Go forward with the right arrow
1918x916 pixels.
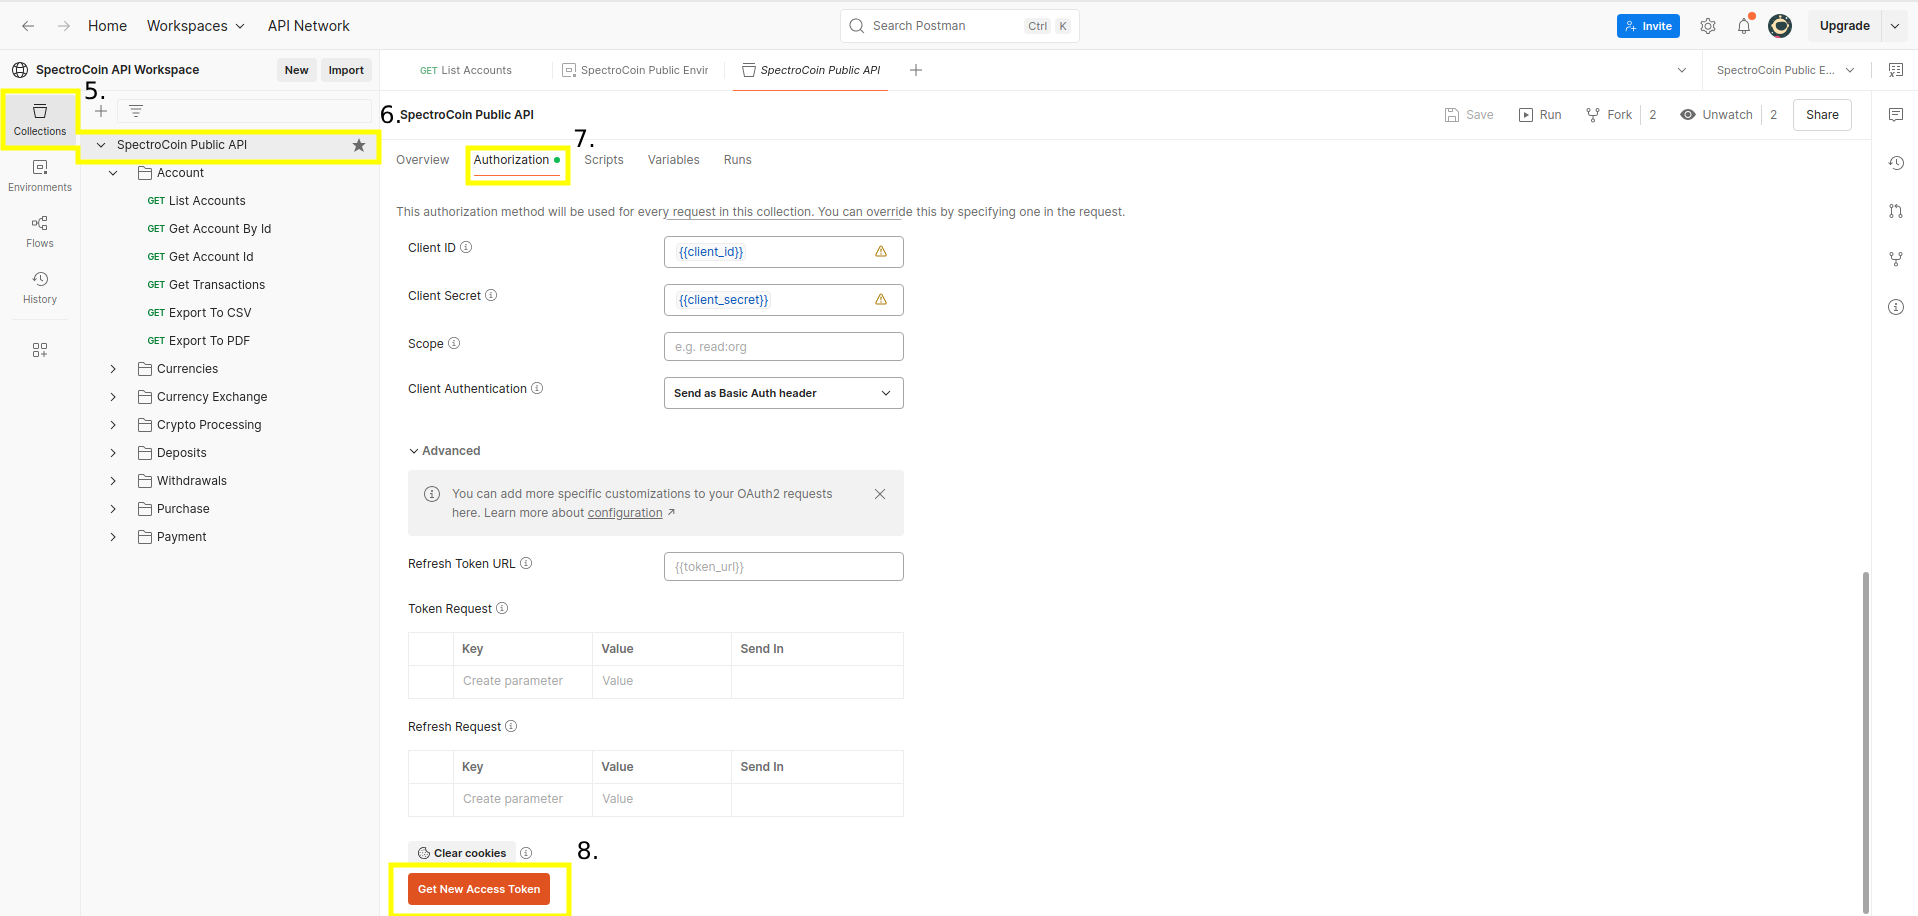(64, 26)
